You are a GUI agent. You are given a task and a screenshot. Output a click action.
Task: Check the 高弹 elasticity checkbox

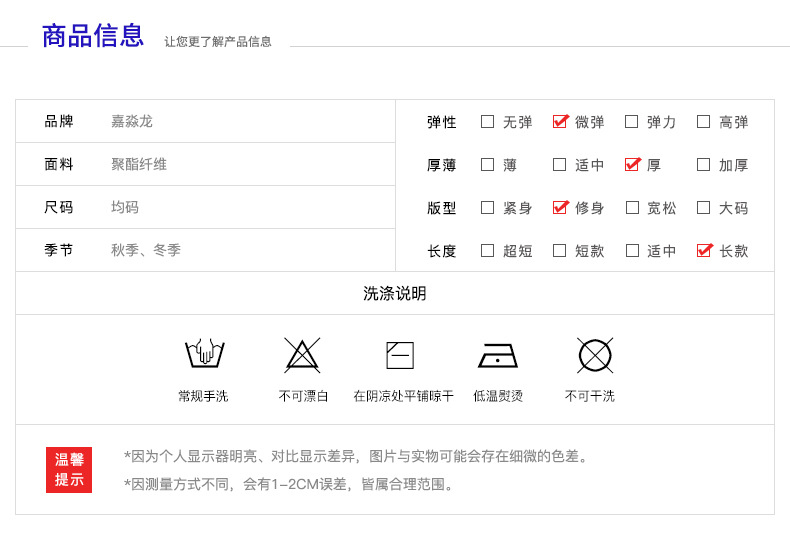point(703,121)
